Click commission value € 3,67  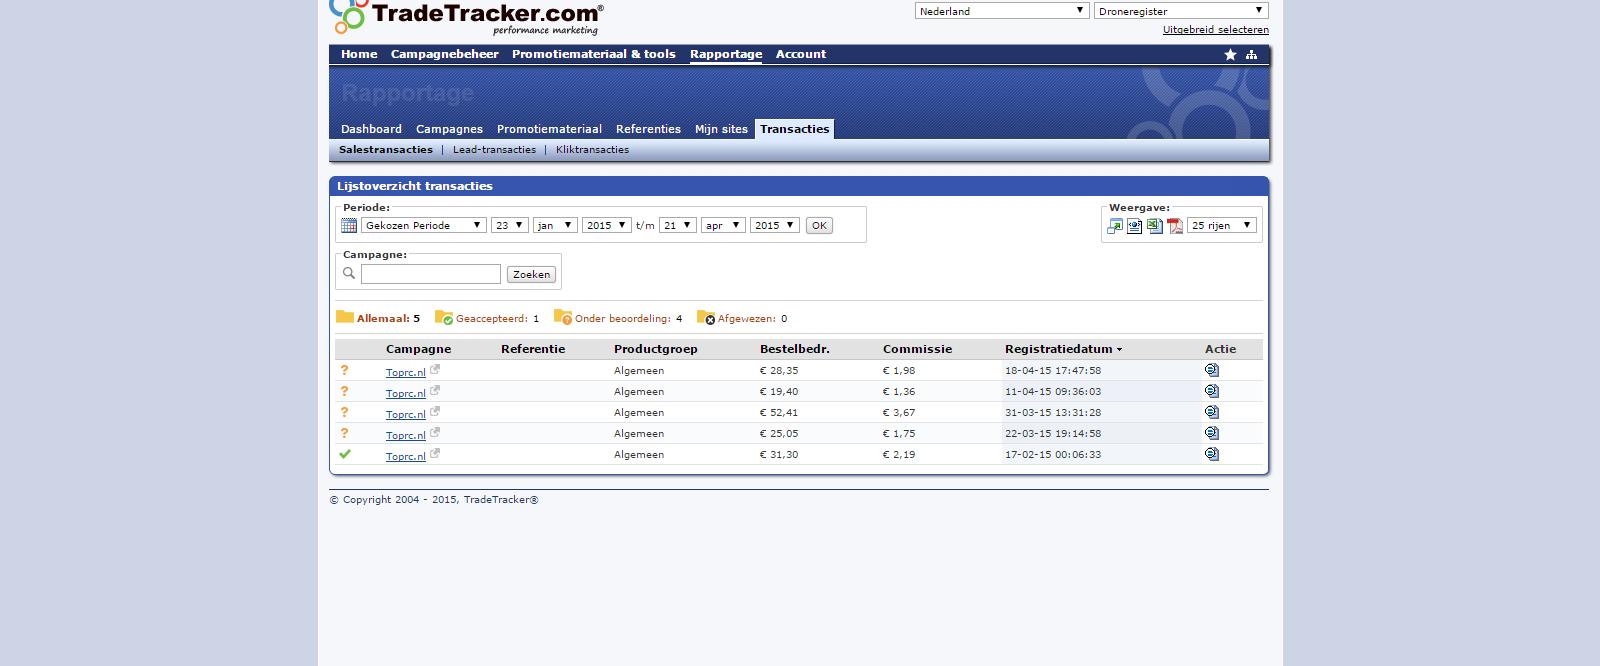[x=899, y=412]
